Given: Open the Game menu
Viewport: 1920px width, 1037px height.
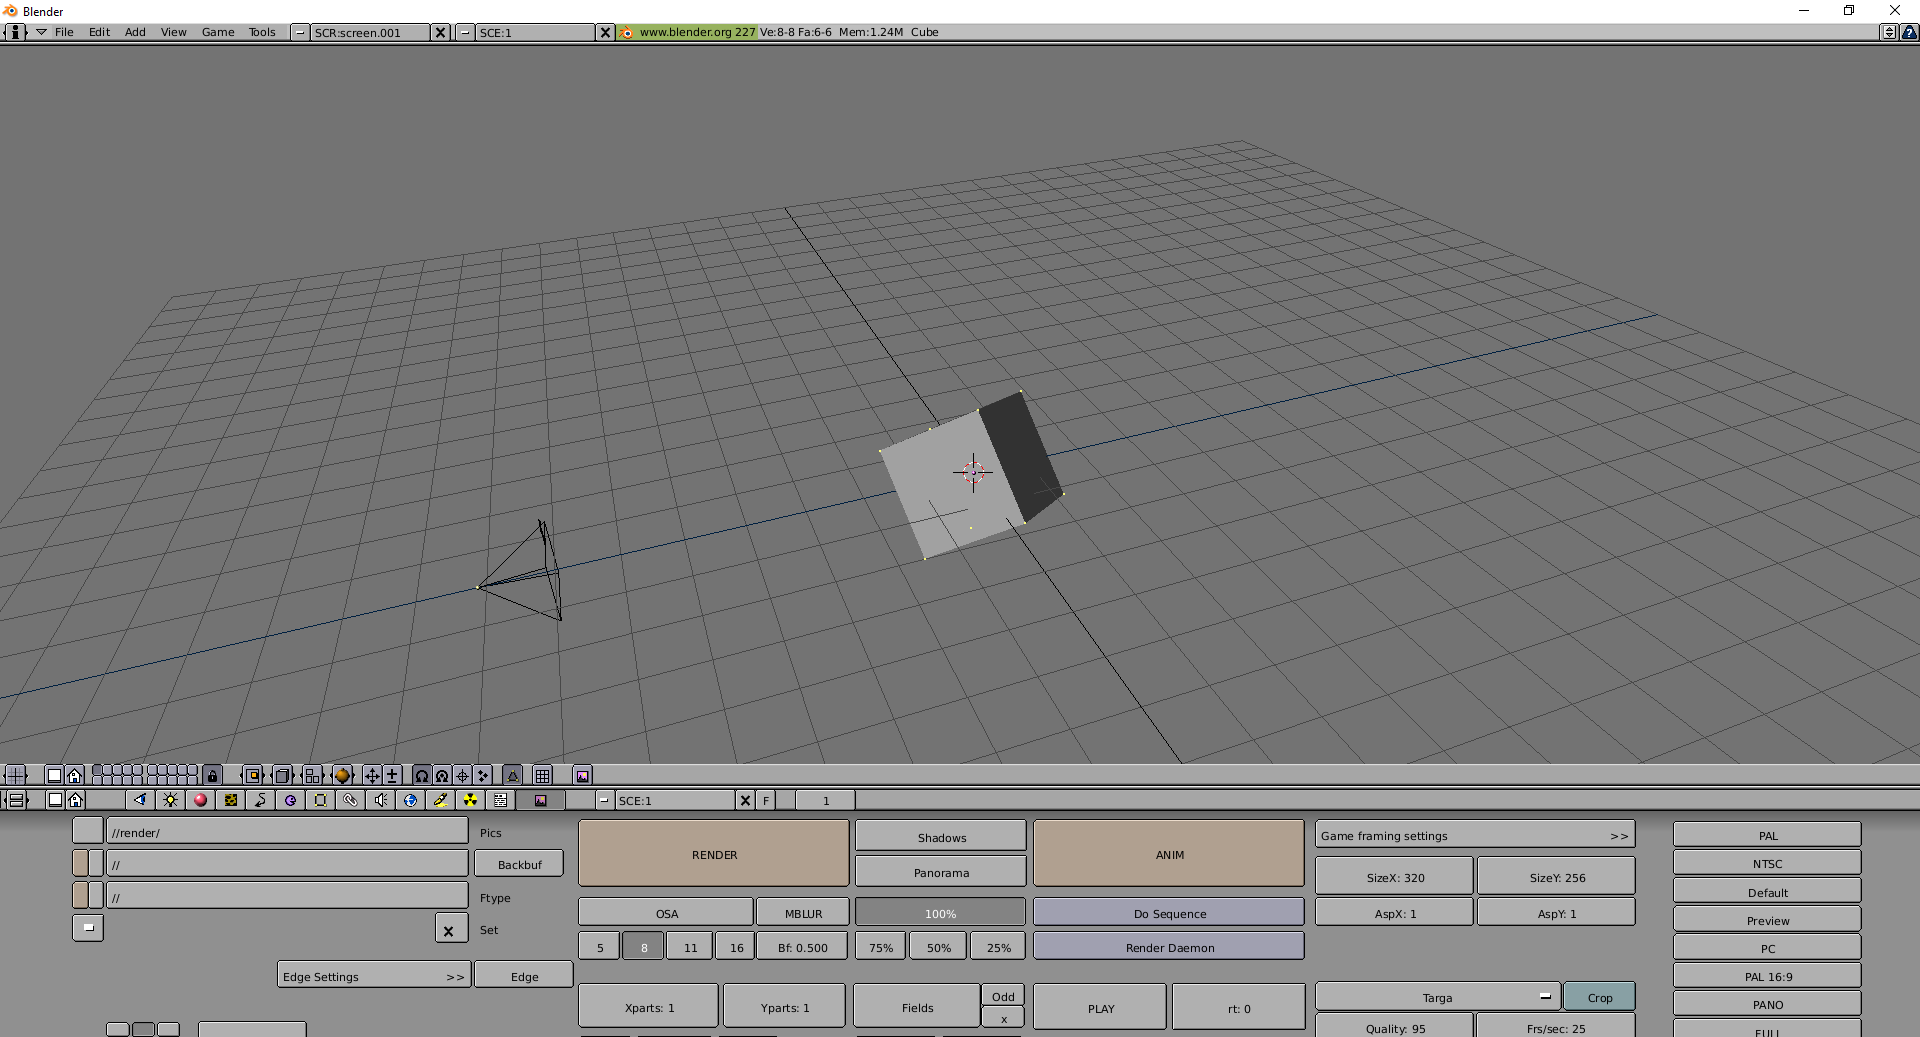Looking at the screenshot, I should click(218, 32).
